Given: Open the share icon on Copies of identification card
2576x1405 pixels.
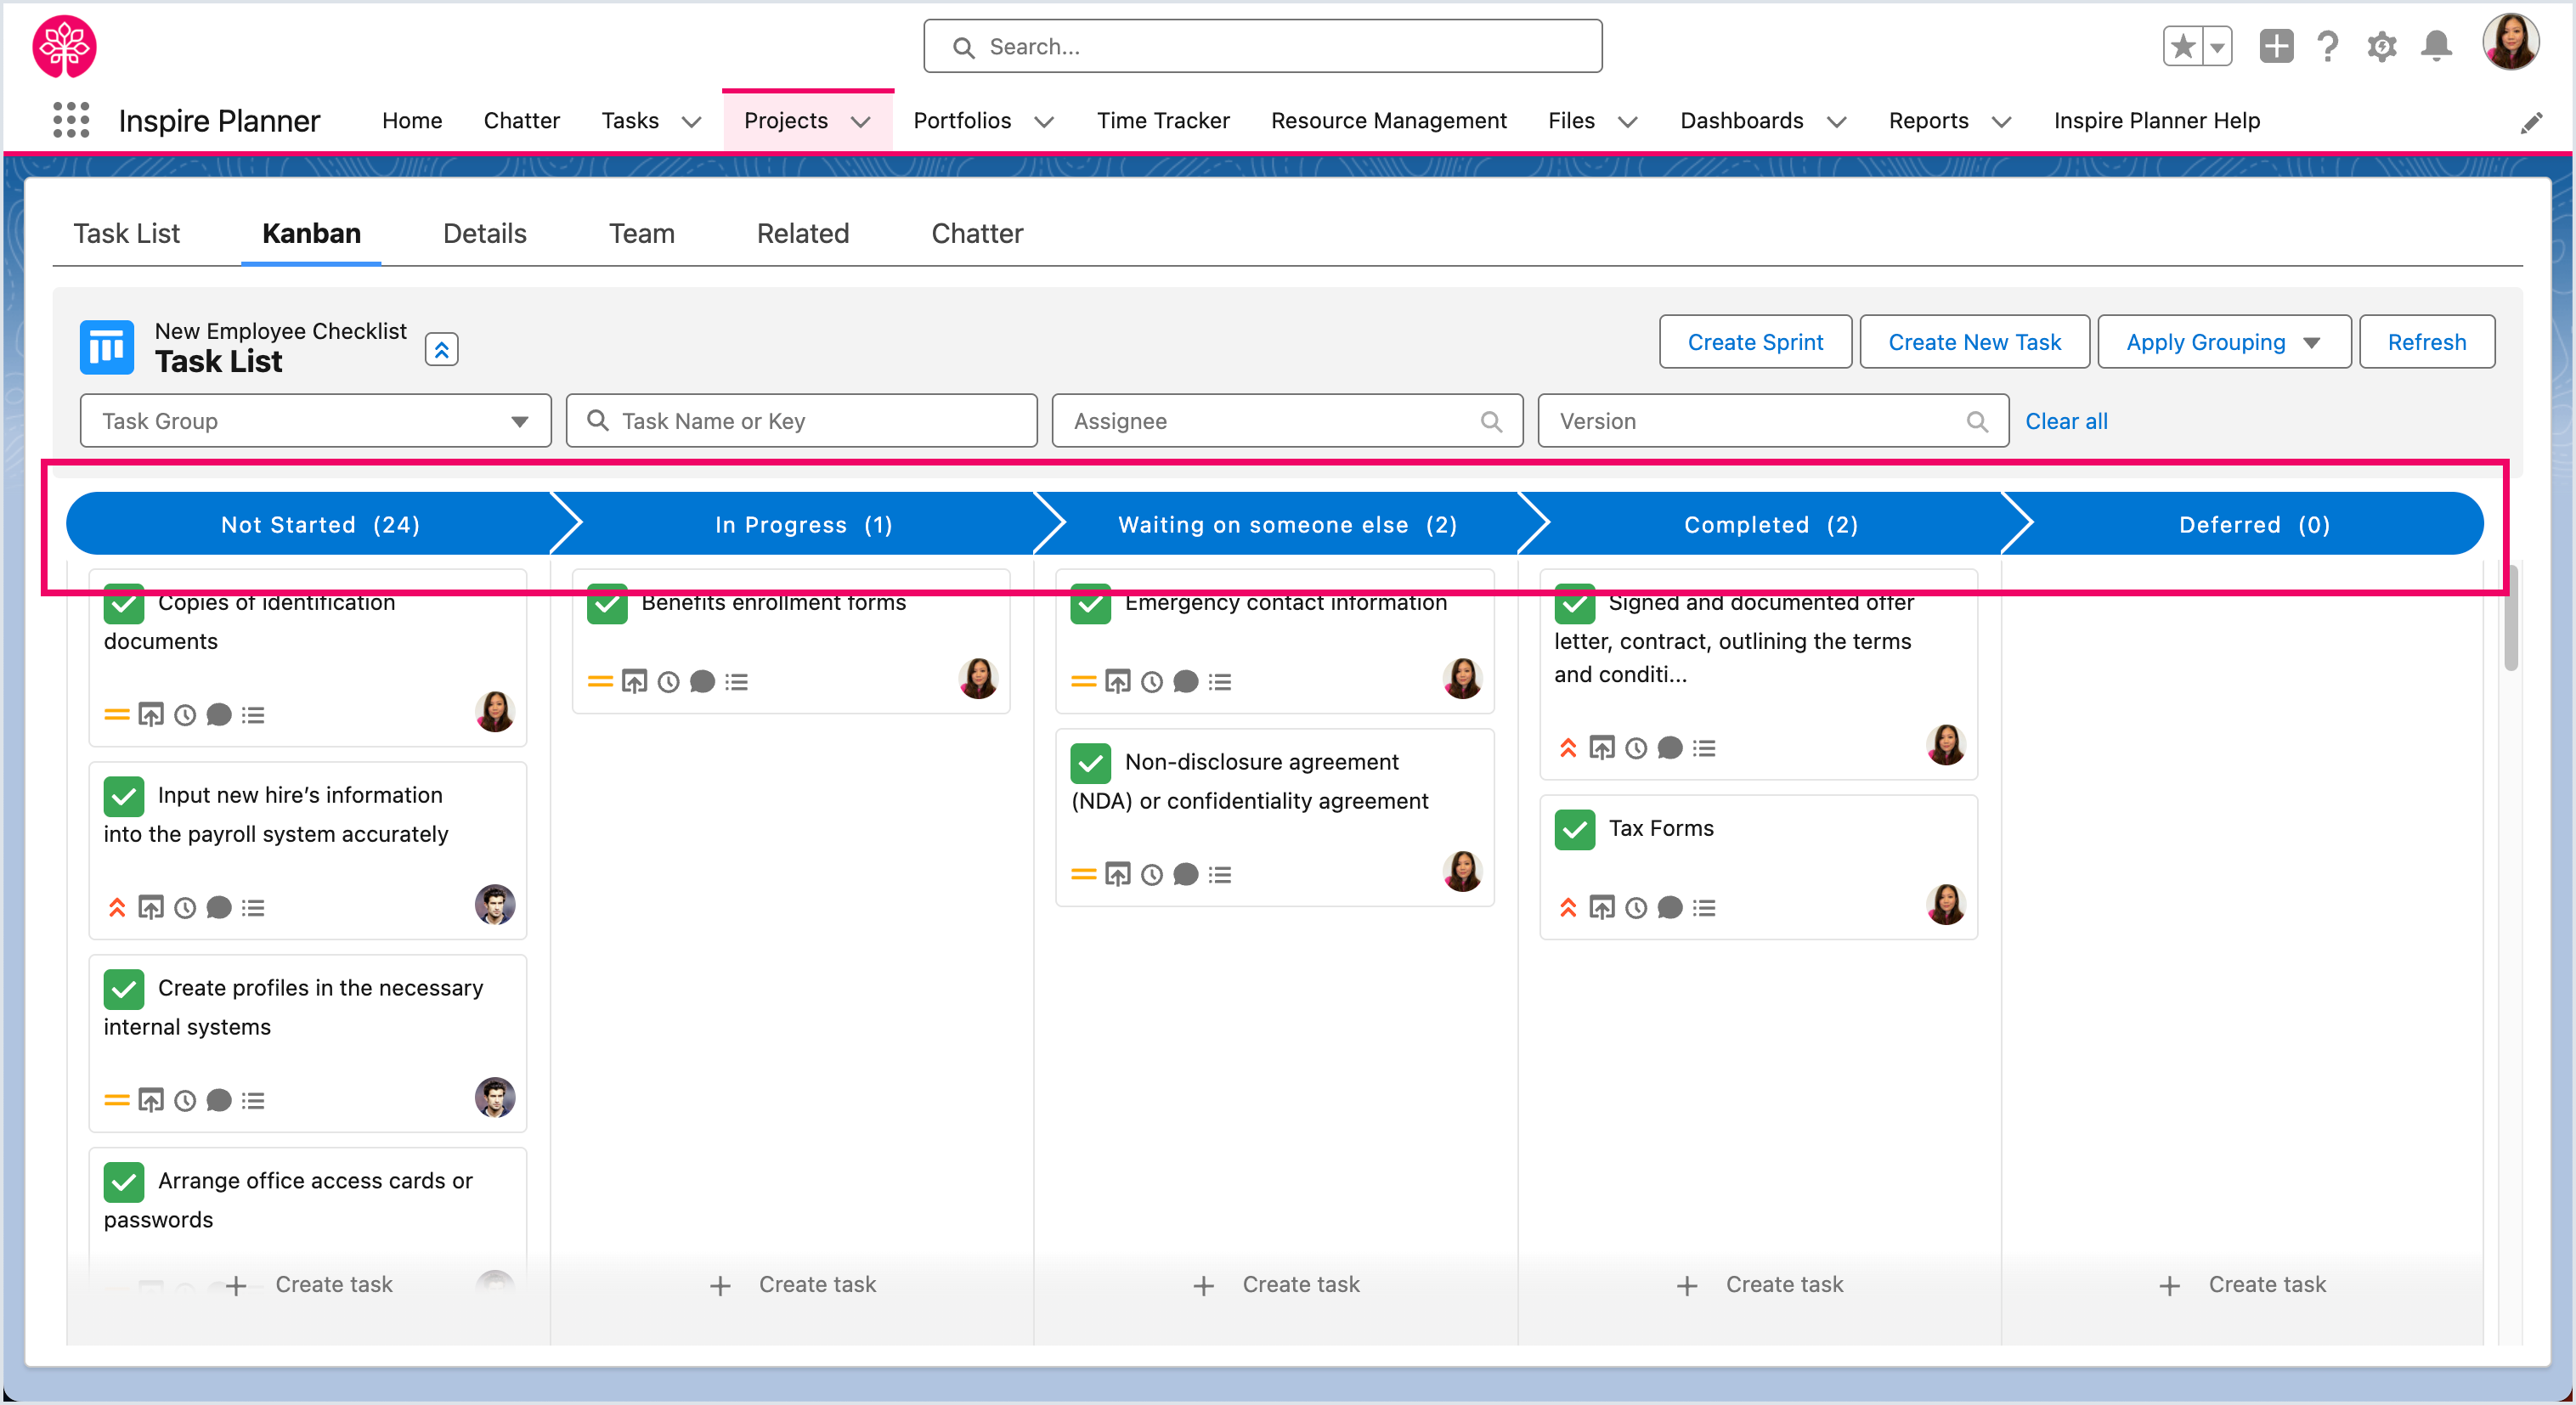Looking at the screenshot, I should pyautogui.click(x=151, y=715).
